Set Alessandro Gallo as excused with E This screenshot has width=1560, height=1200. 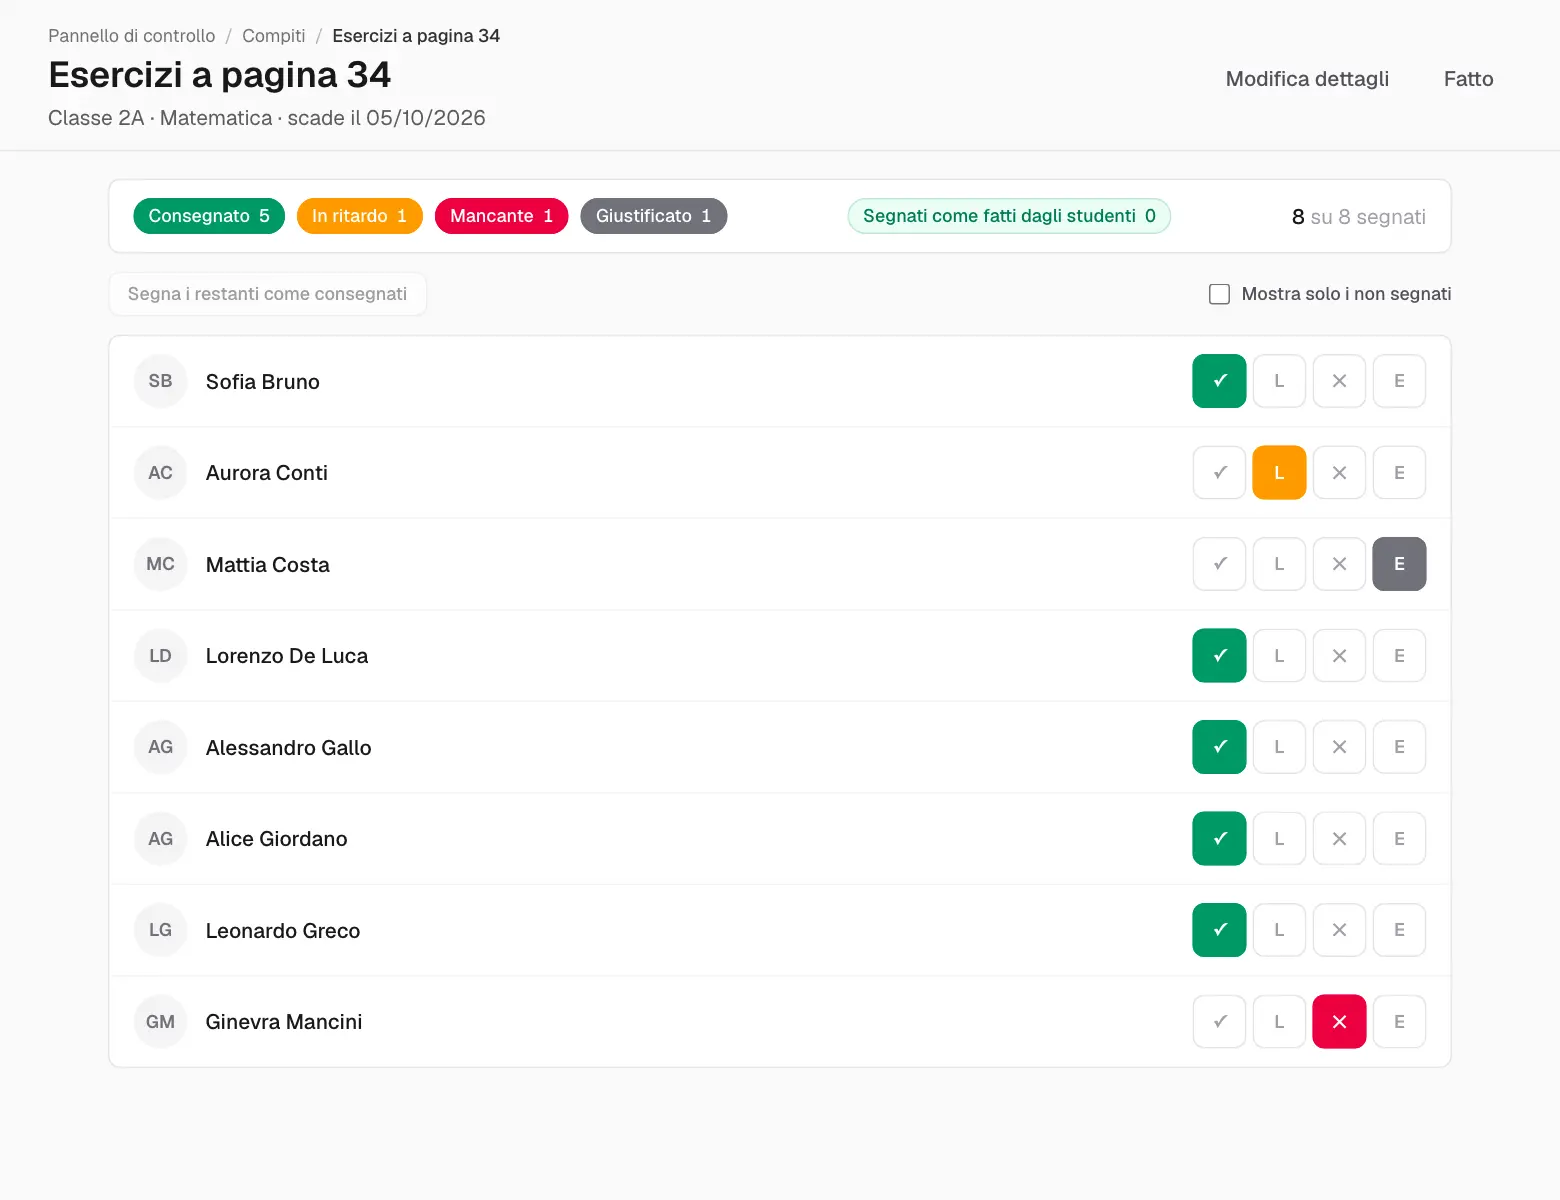pyautogui.click(x=1399, y=747)
